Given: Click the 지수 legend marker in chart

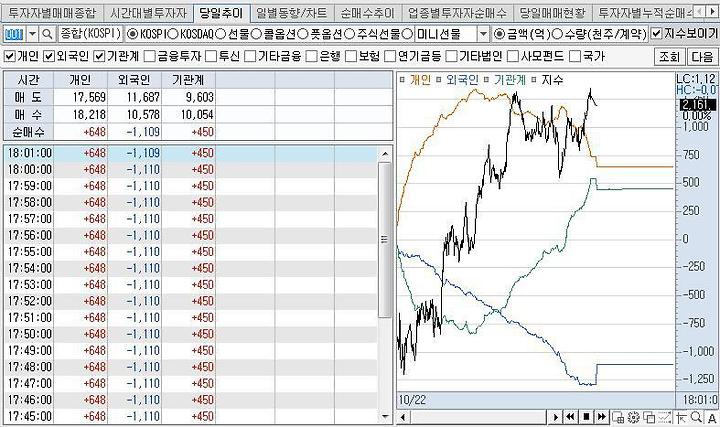Looking at the screenshot, I should [534, 80].
